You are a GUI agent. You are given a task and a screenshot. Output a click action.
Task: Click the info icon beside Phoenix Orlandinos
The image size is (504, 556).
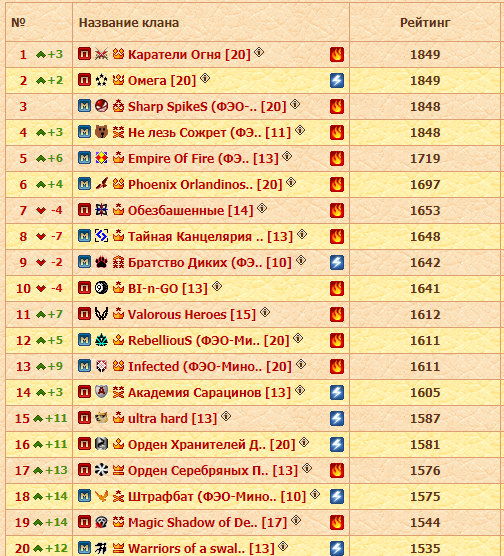[x=291, y=182]
